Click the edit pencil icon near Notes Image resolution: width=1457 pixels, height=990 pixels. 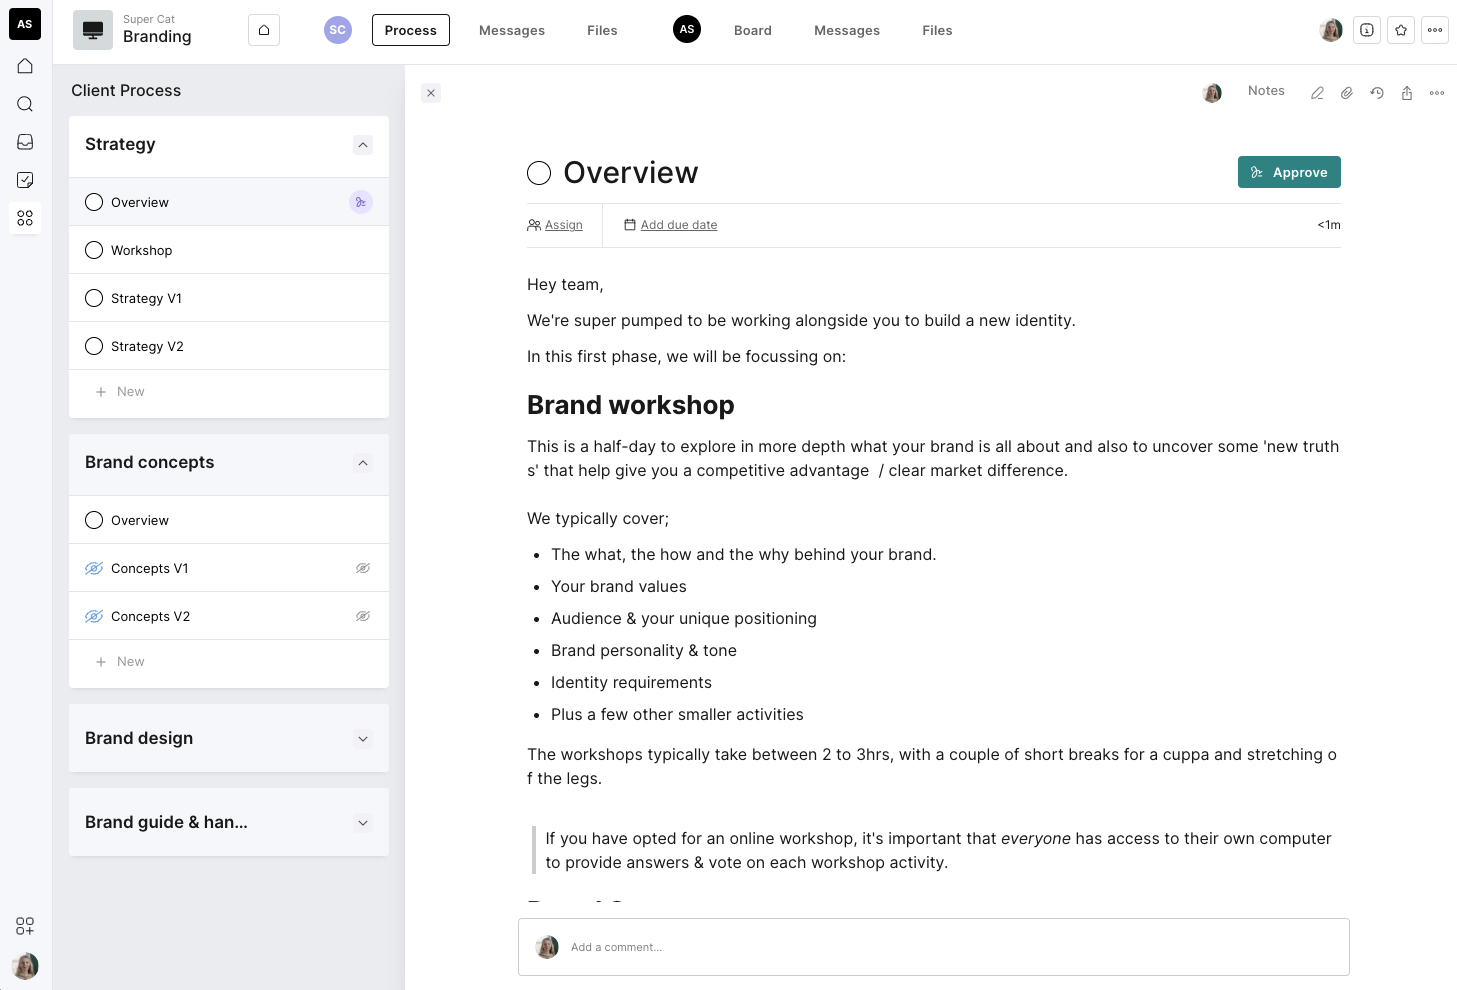pyautogui.click(x=1317, y=93)
